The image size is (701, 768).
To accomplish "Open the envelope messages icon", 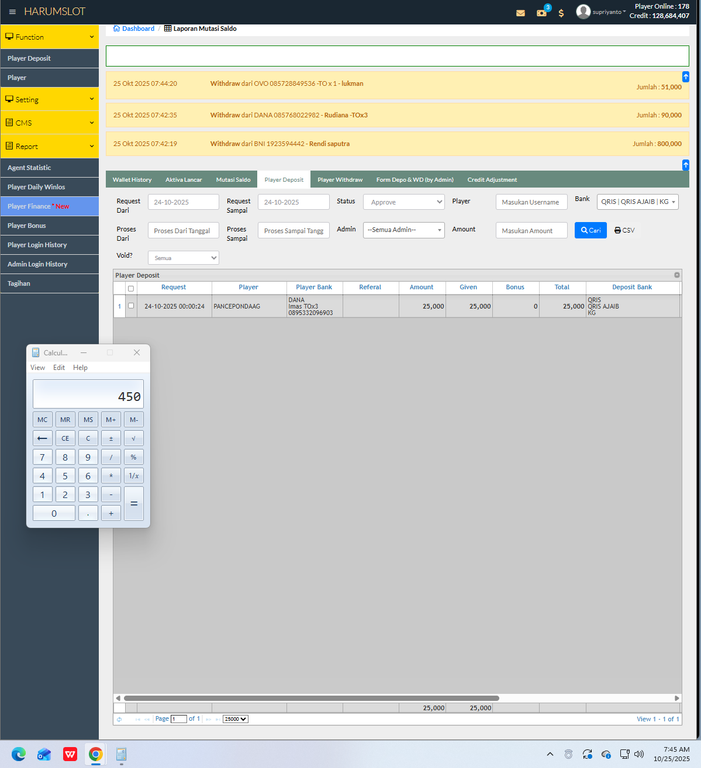I will (x=520, y=13).
